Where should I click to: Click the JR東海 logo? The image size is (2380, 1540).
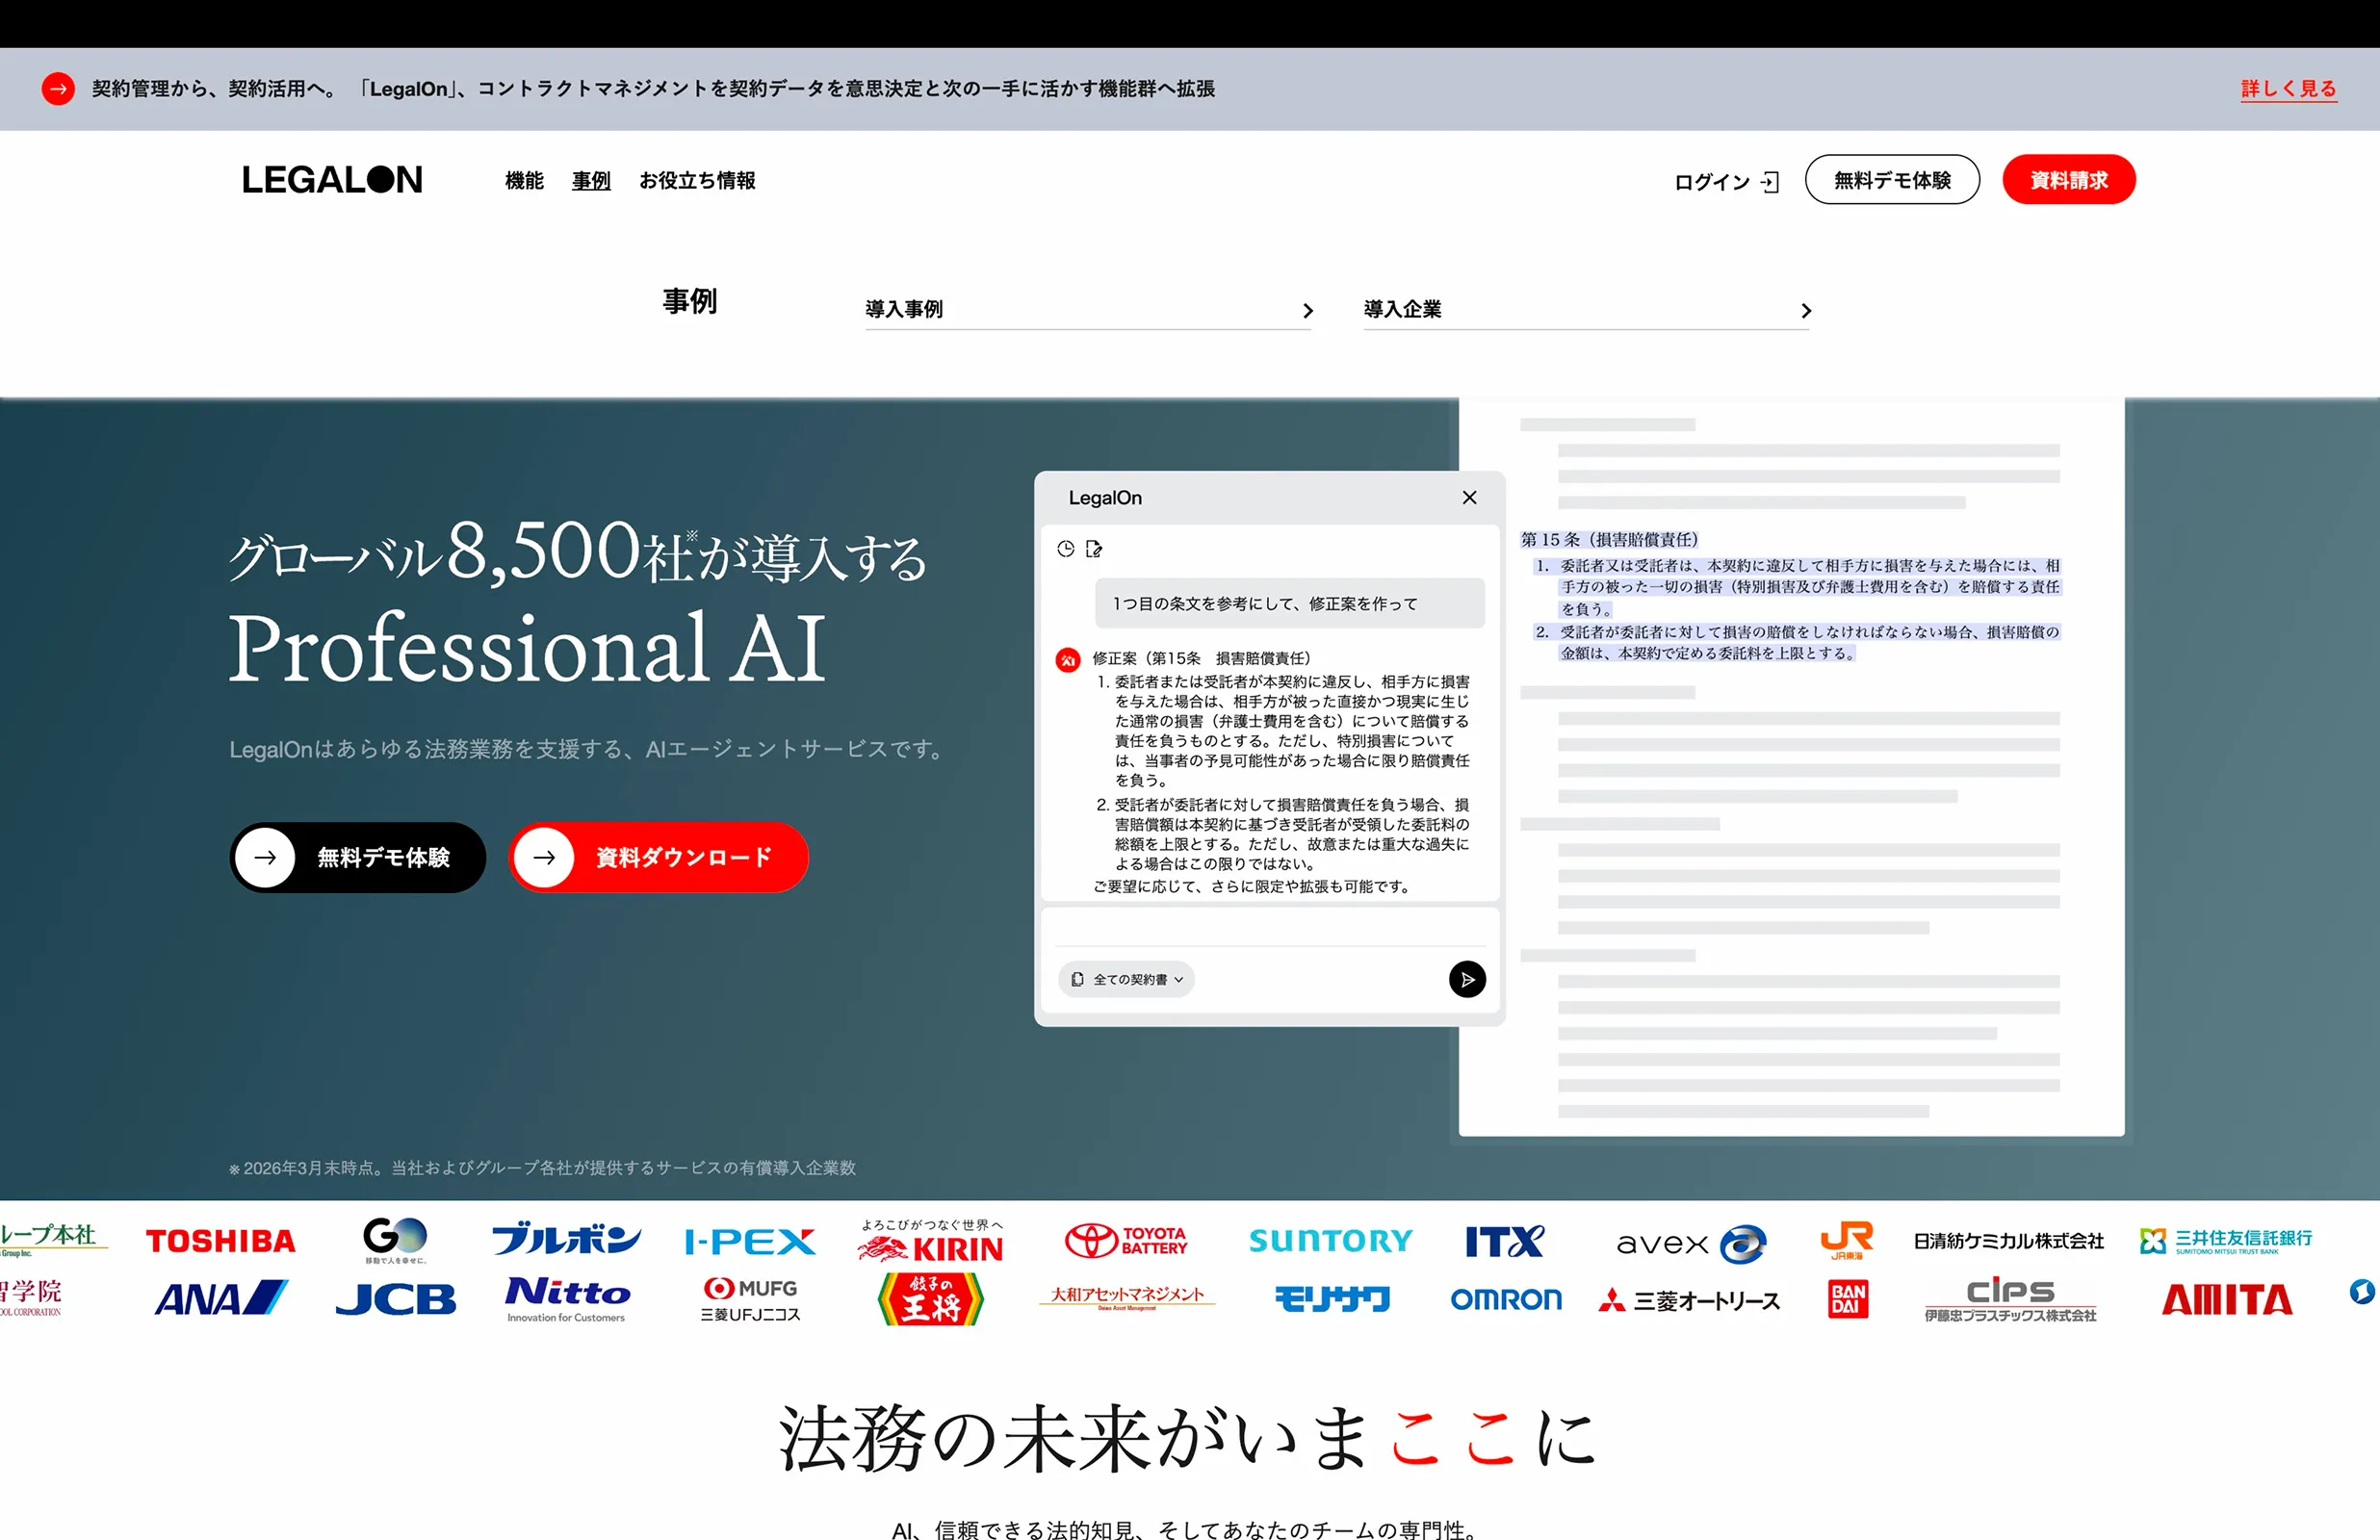click(x=1847, y=1241)
